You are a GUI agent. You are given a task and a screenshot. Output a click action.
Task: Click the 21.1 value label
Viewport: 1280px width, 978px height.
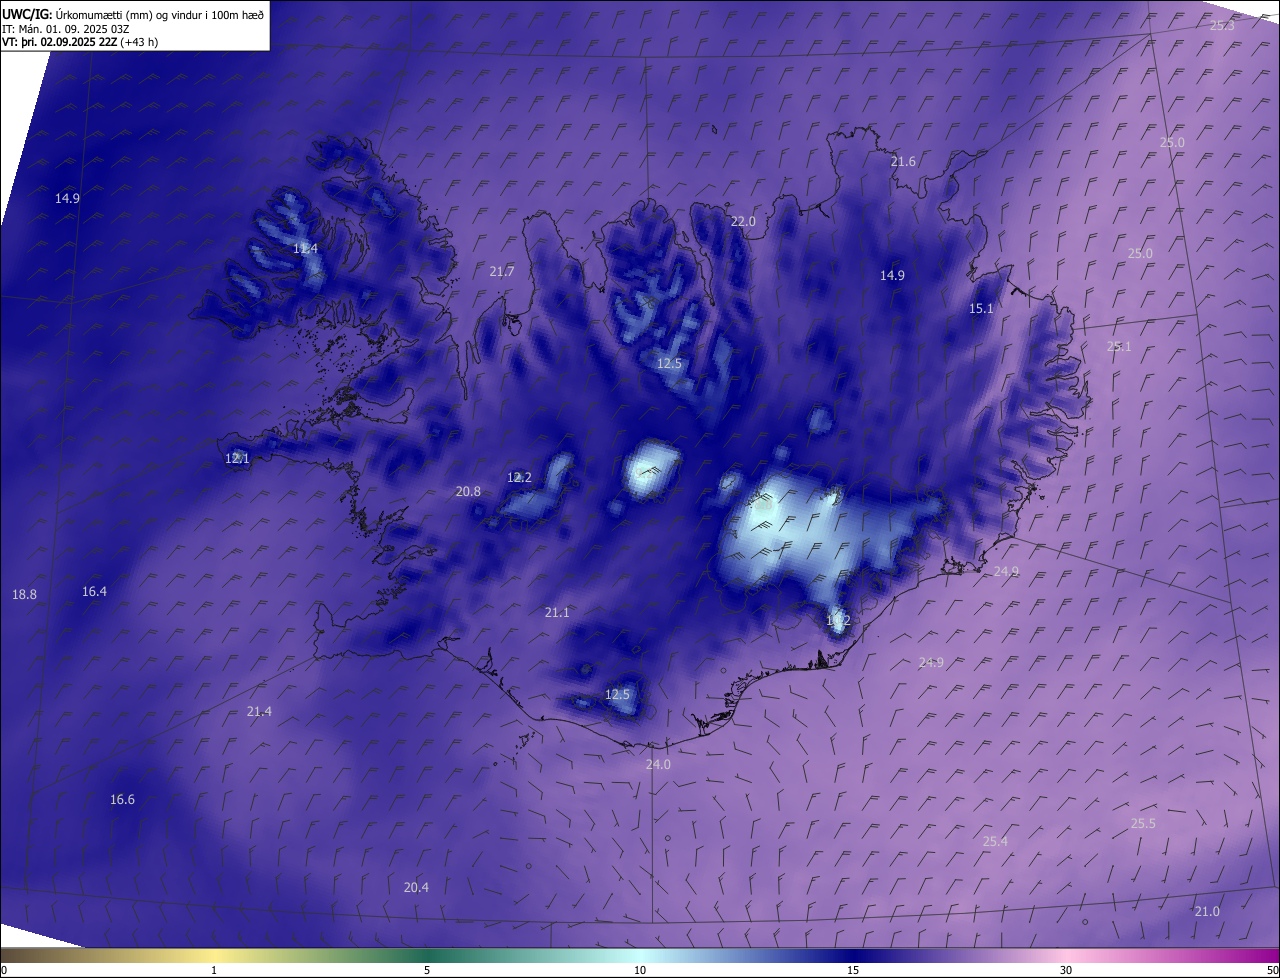[x=557, y=612]
